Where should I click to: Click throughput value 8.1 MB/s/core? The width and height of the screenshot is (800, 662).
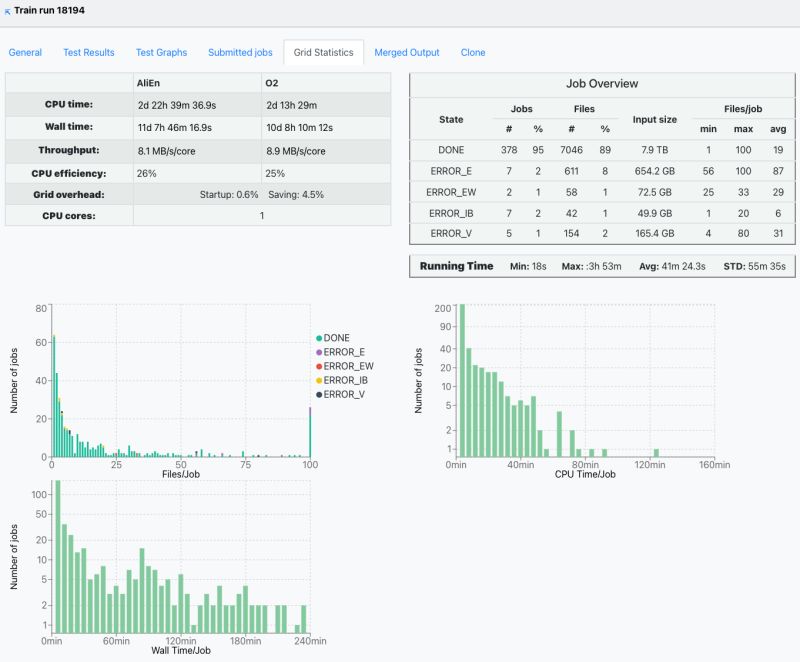click(166, 151)
